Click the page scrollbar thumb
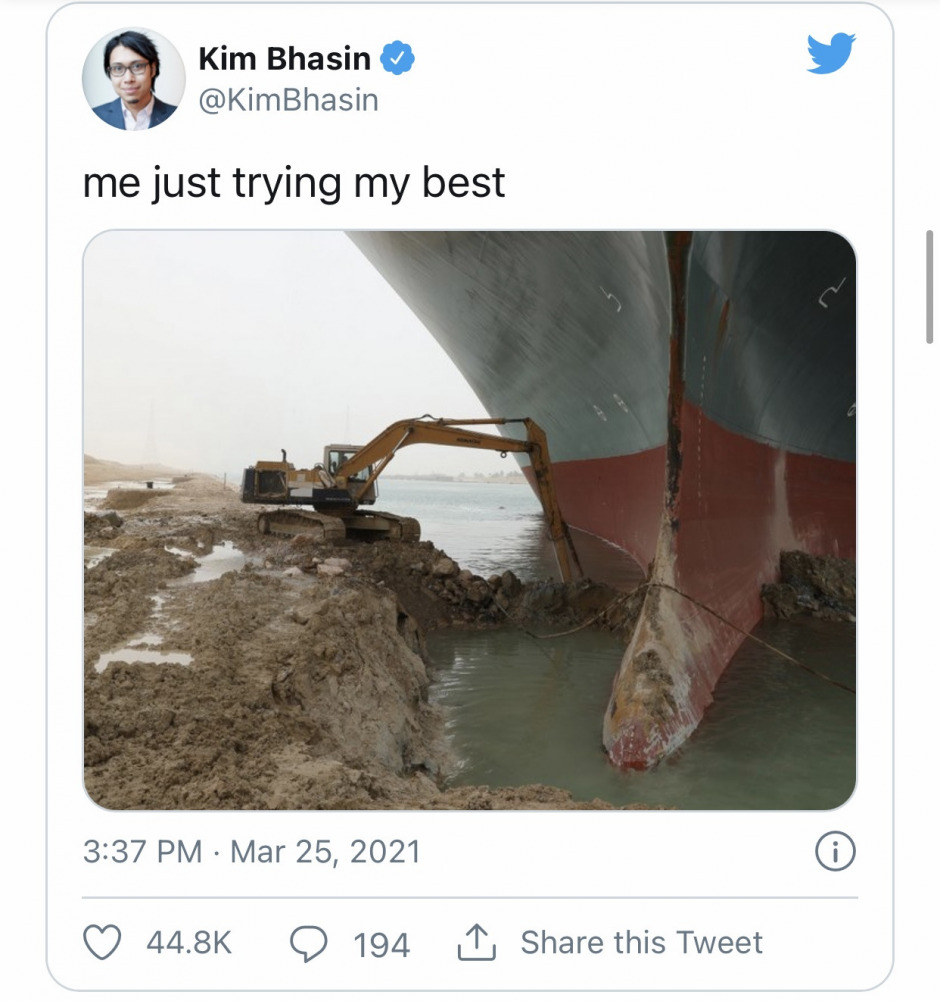Screen dimensions: 940x1001 (x=929, y=287)
